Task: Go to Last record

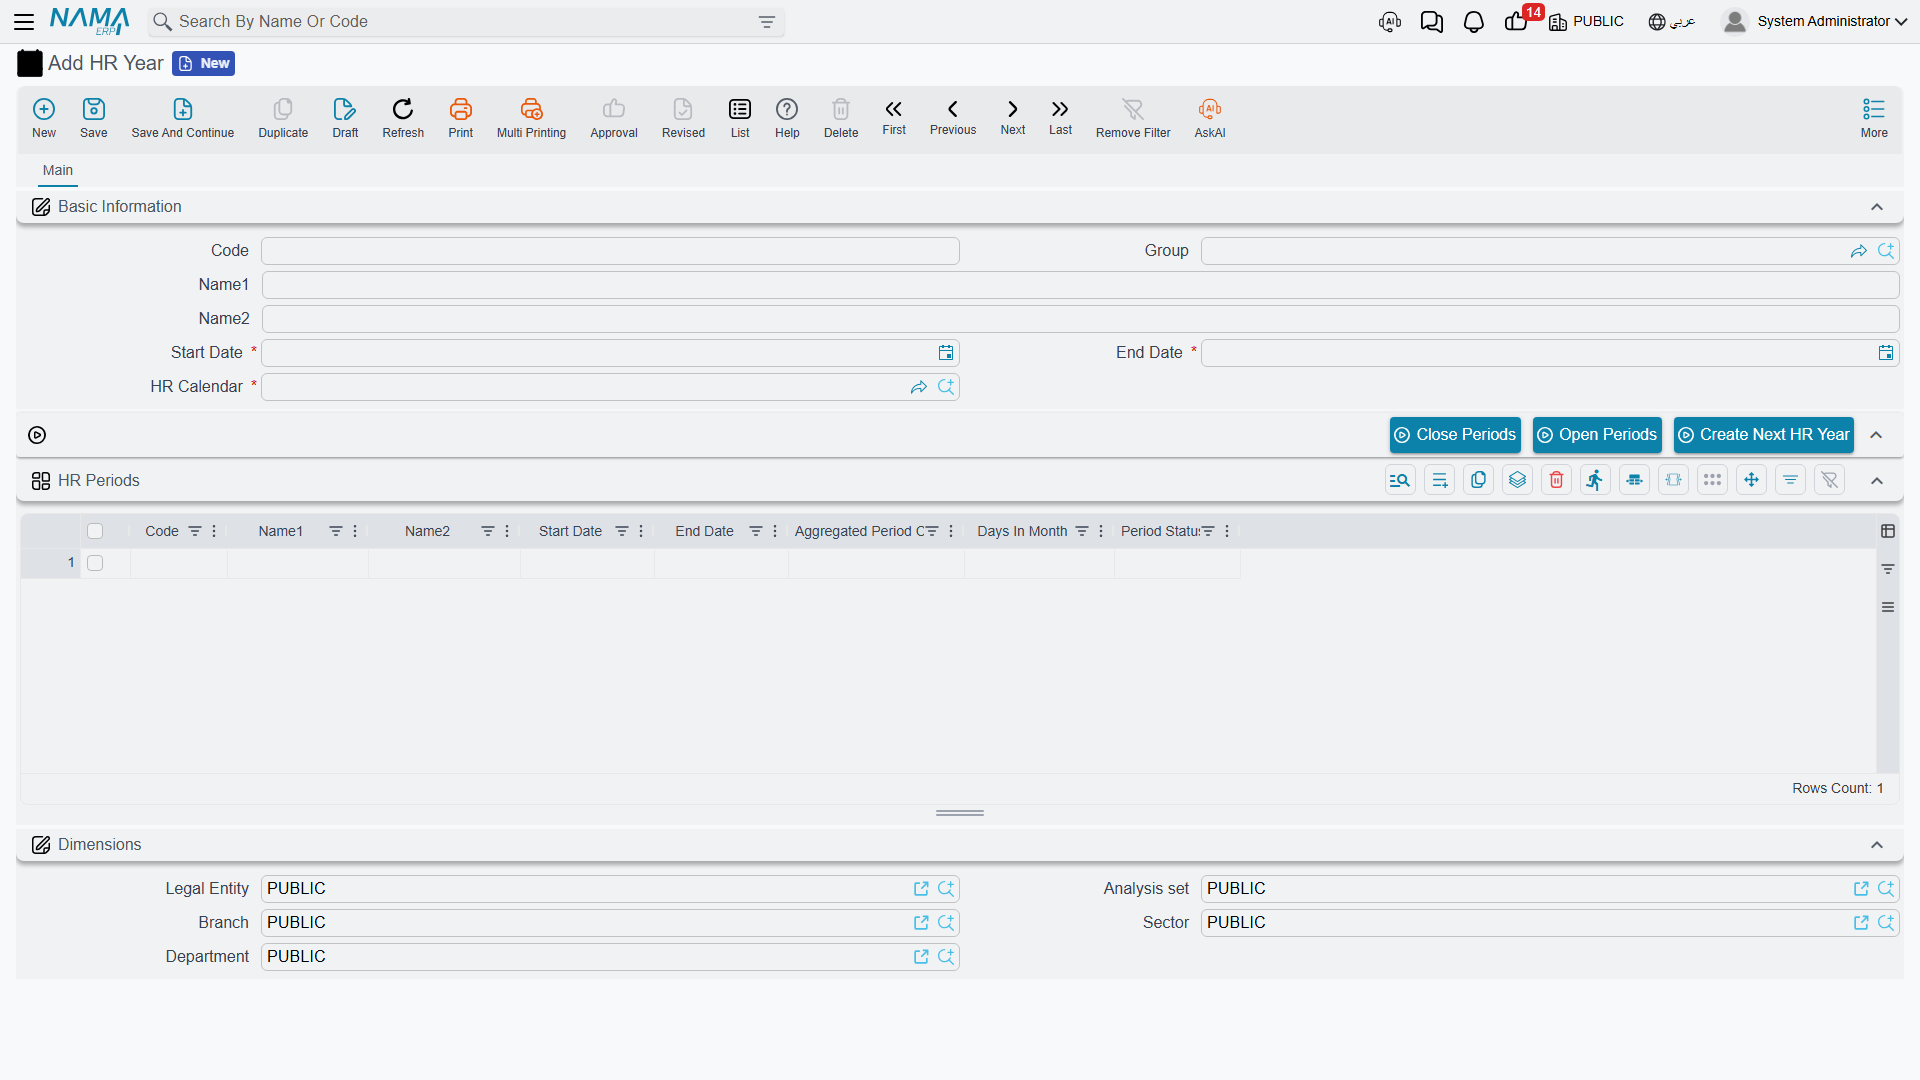Action: [1060, 117]
